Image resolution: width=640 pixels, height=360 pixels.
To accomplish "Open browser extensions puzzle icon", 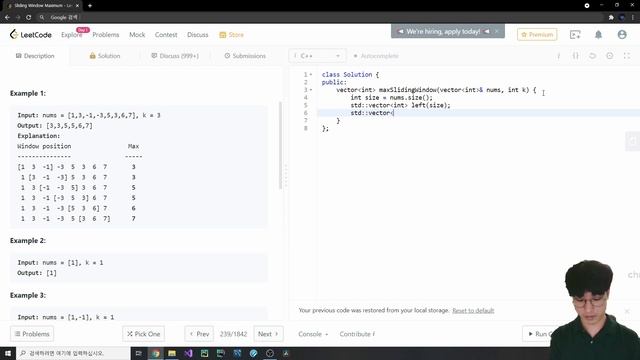I will [611, 17].
